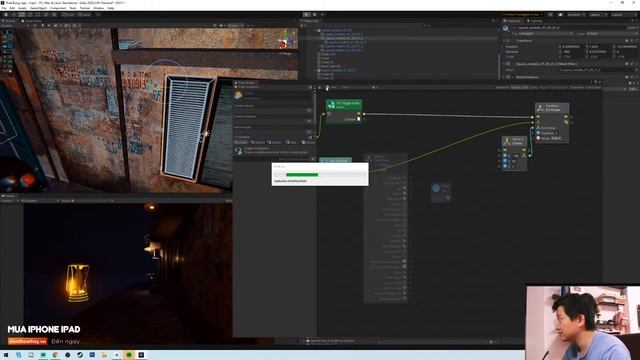Image resolution: width=640 pixels, height=360 pixels.
Task: Open the Layers dropdown
Action: 597,15
